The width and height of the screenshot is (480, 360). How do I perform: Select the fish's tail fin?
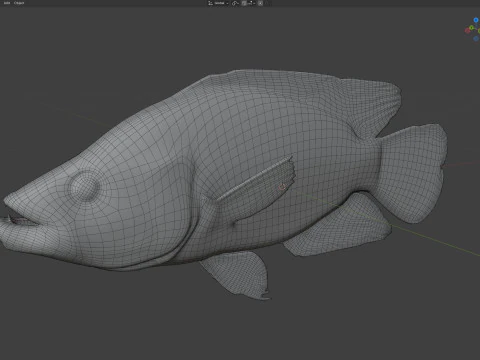[412, 173]
